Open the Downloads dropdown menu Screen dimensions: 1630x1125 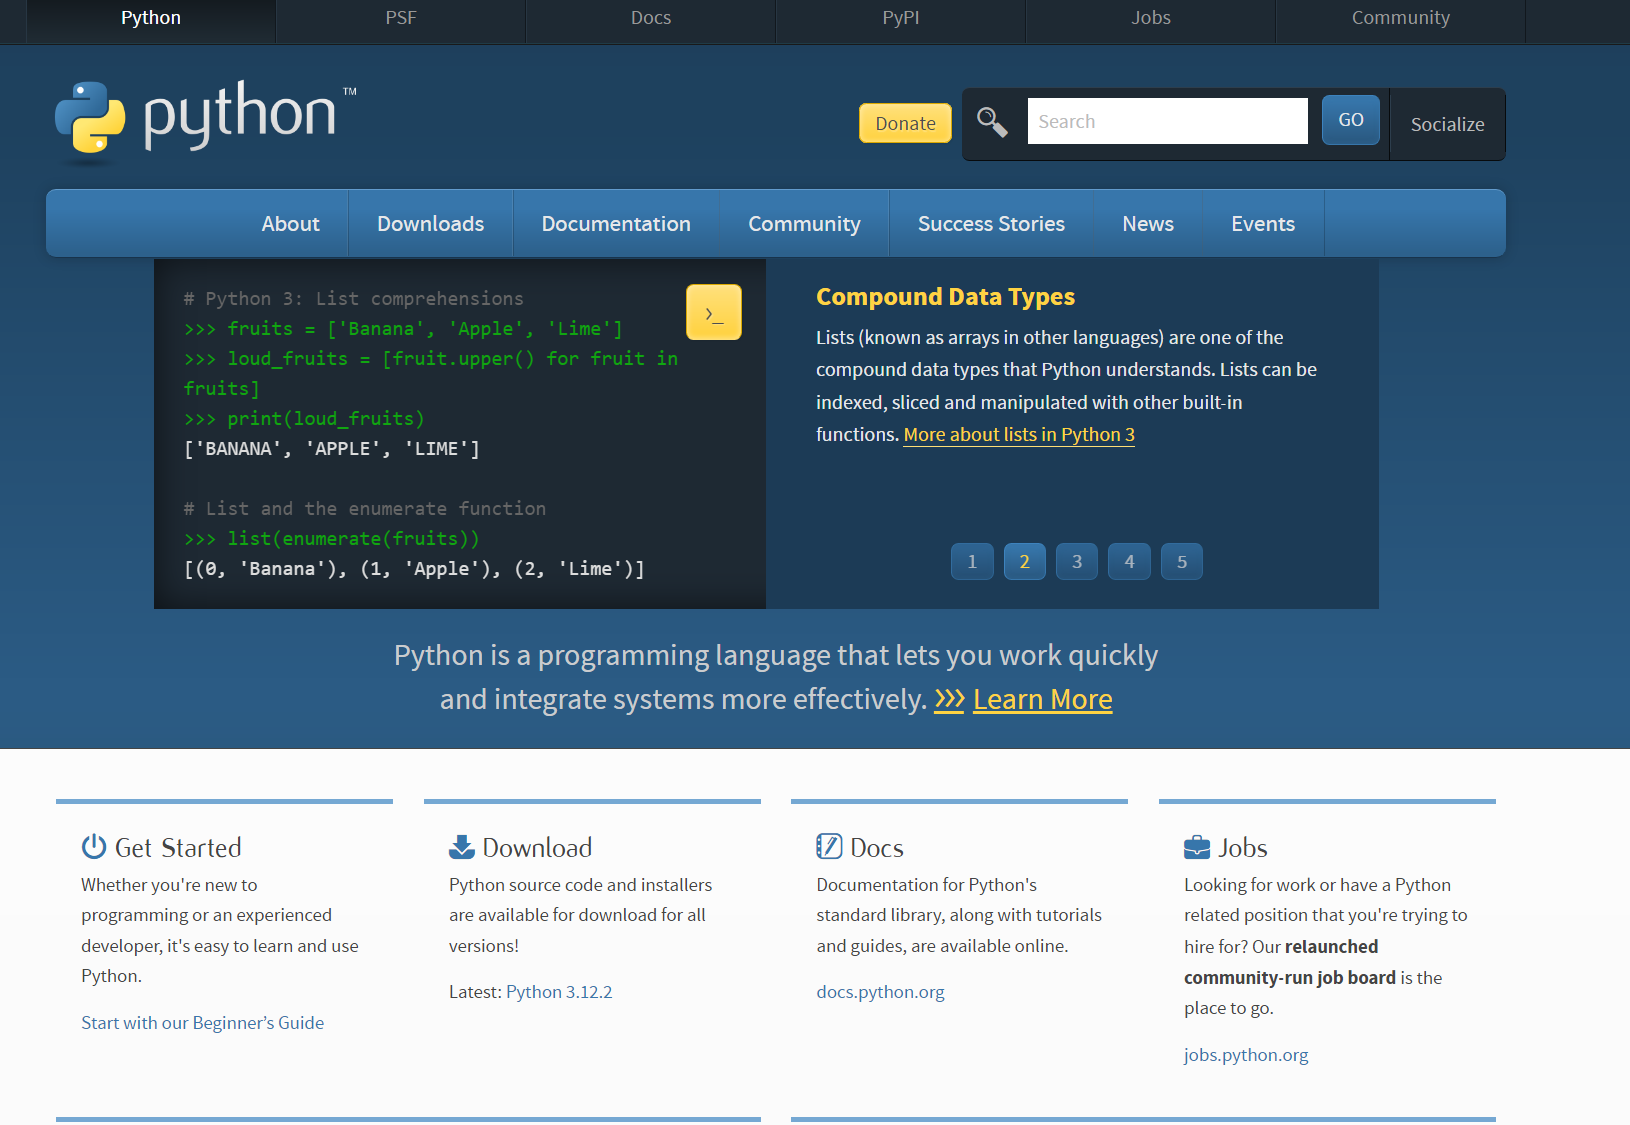(x=430, y=223)
